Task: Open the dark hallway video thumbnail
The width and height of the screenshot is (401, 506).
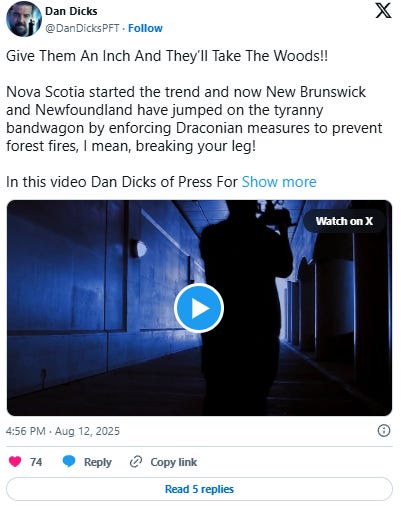Action: [199, 308]
